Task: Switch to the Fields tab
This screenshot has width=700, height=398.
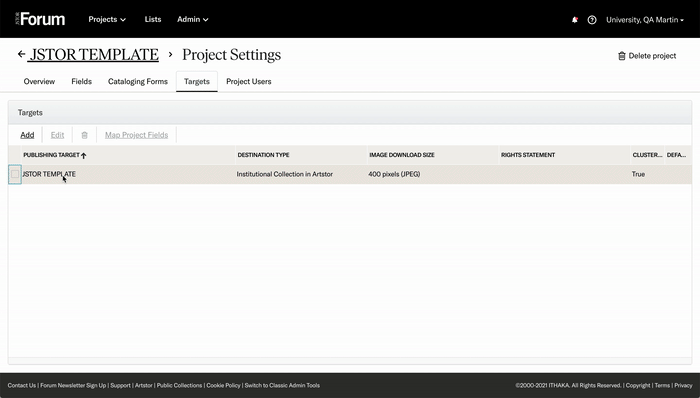Action: (82, 81)
